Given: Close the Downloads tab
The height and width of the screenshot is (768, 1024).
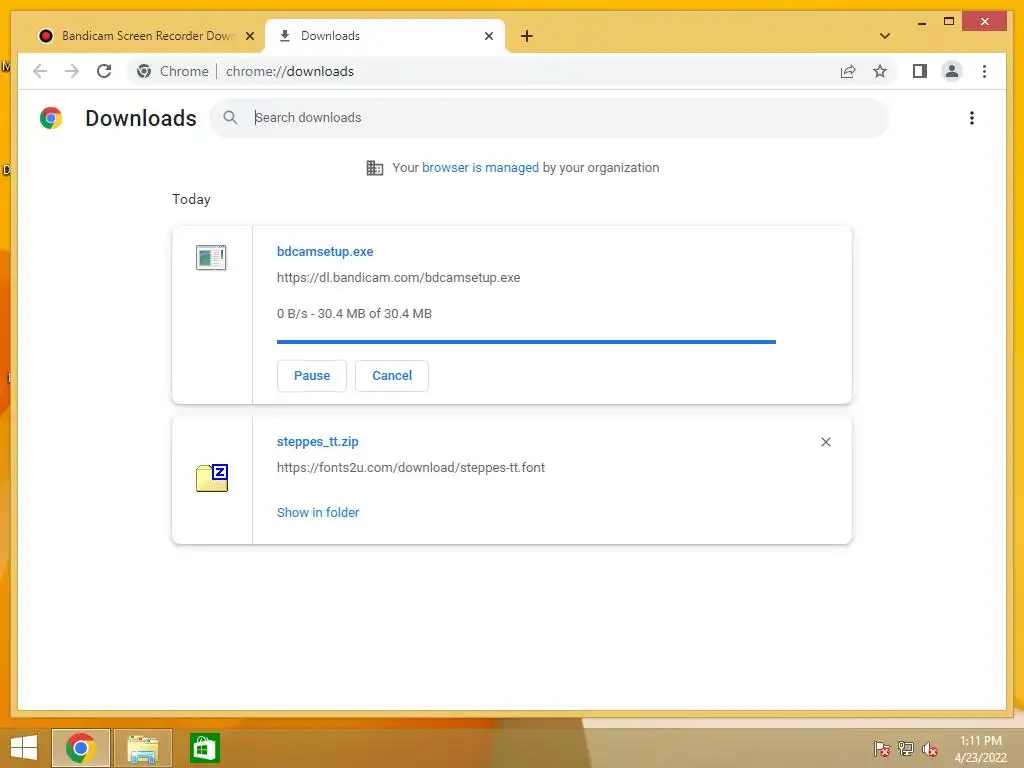Looking at the screenshot, I should [x=488, y=36].
